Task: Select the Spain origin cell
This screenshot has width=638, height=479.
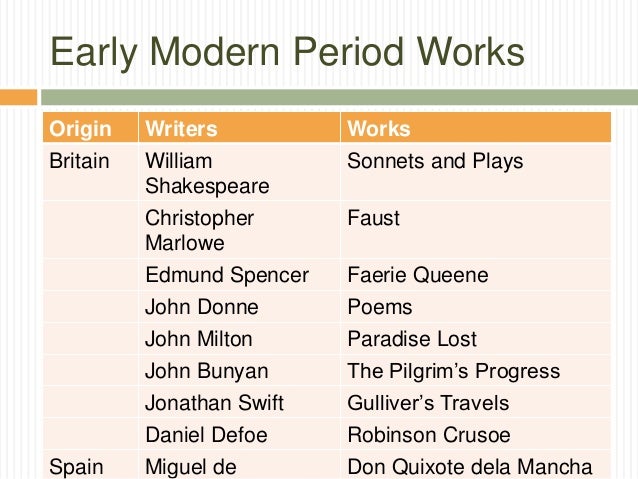Action: [x=90, y=465]
